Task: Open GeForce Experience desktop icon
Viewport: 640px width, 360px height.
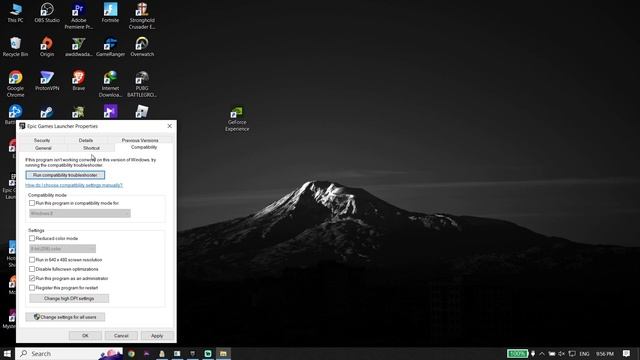Action: pos(237,119)
